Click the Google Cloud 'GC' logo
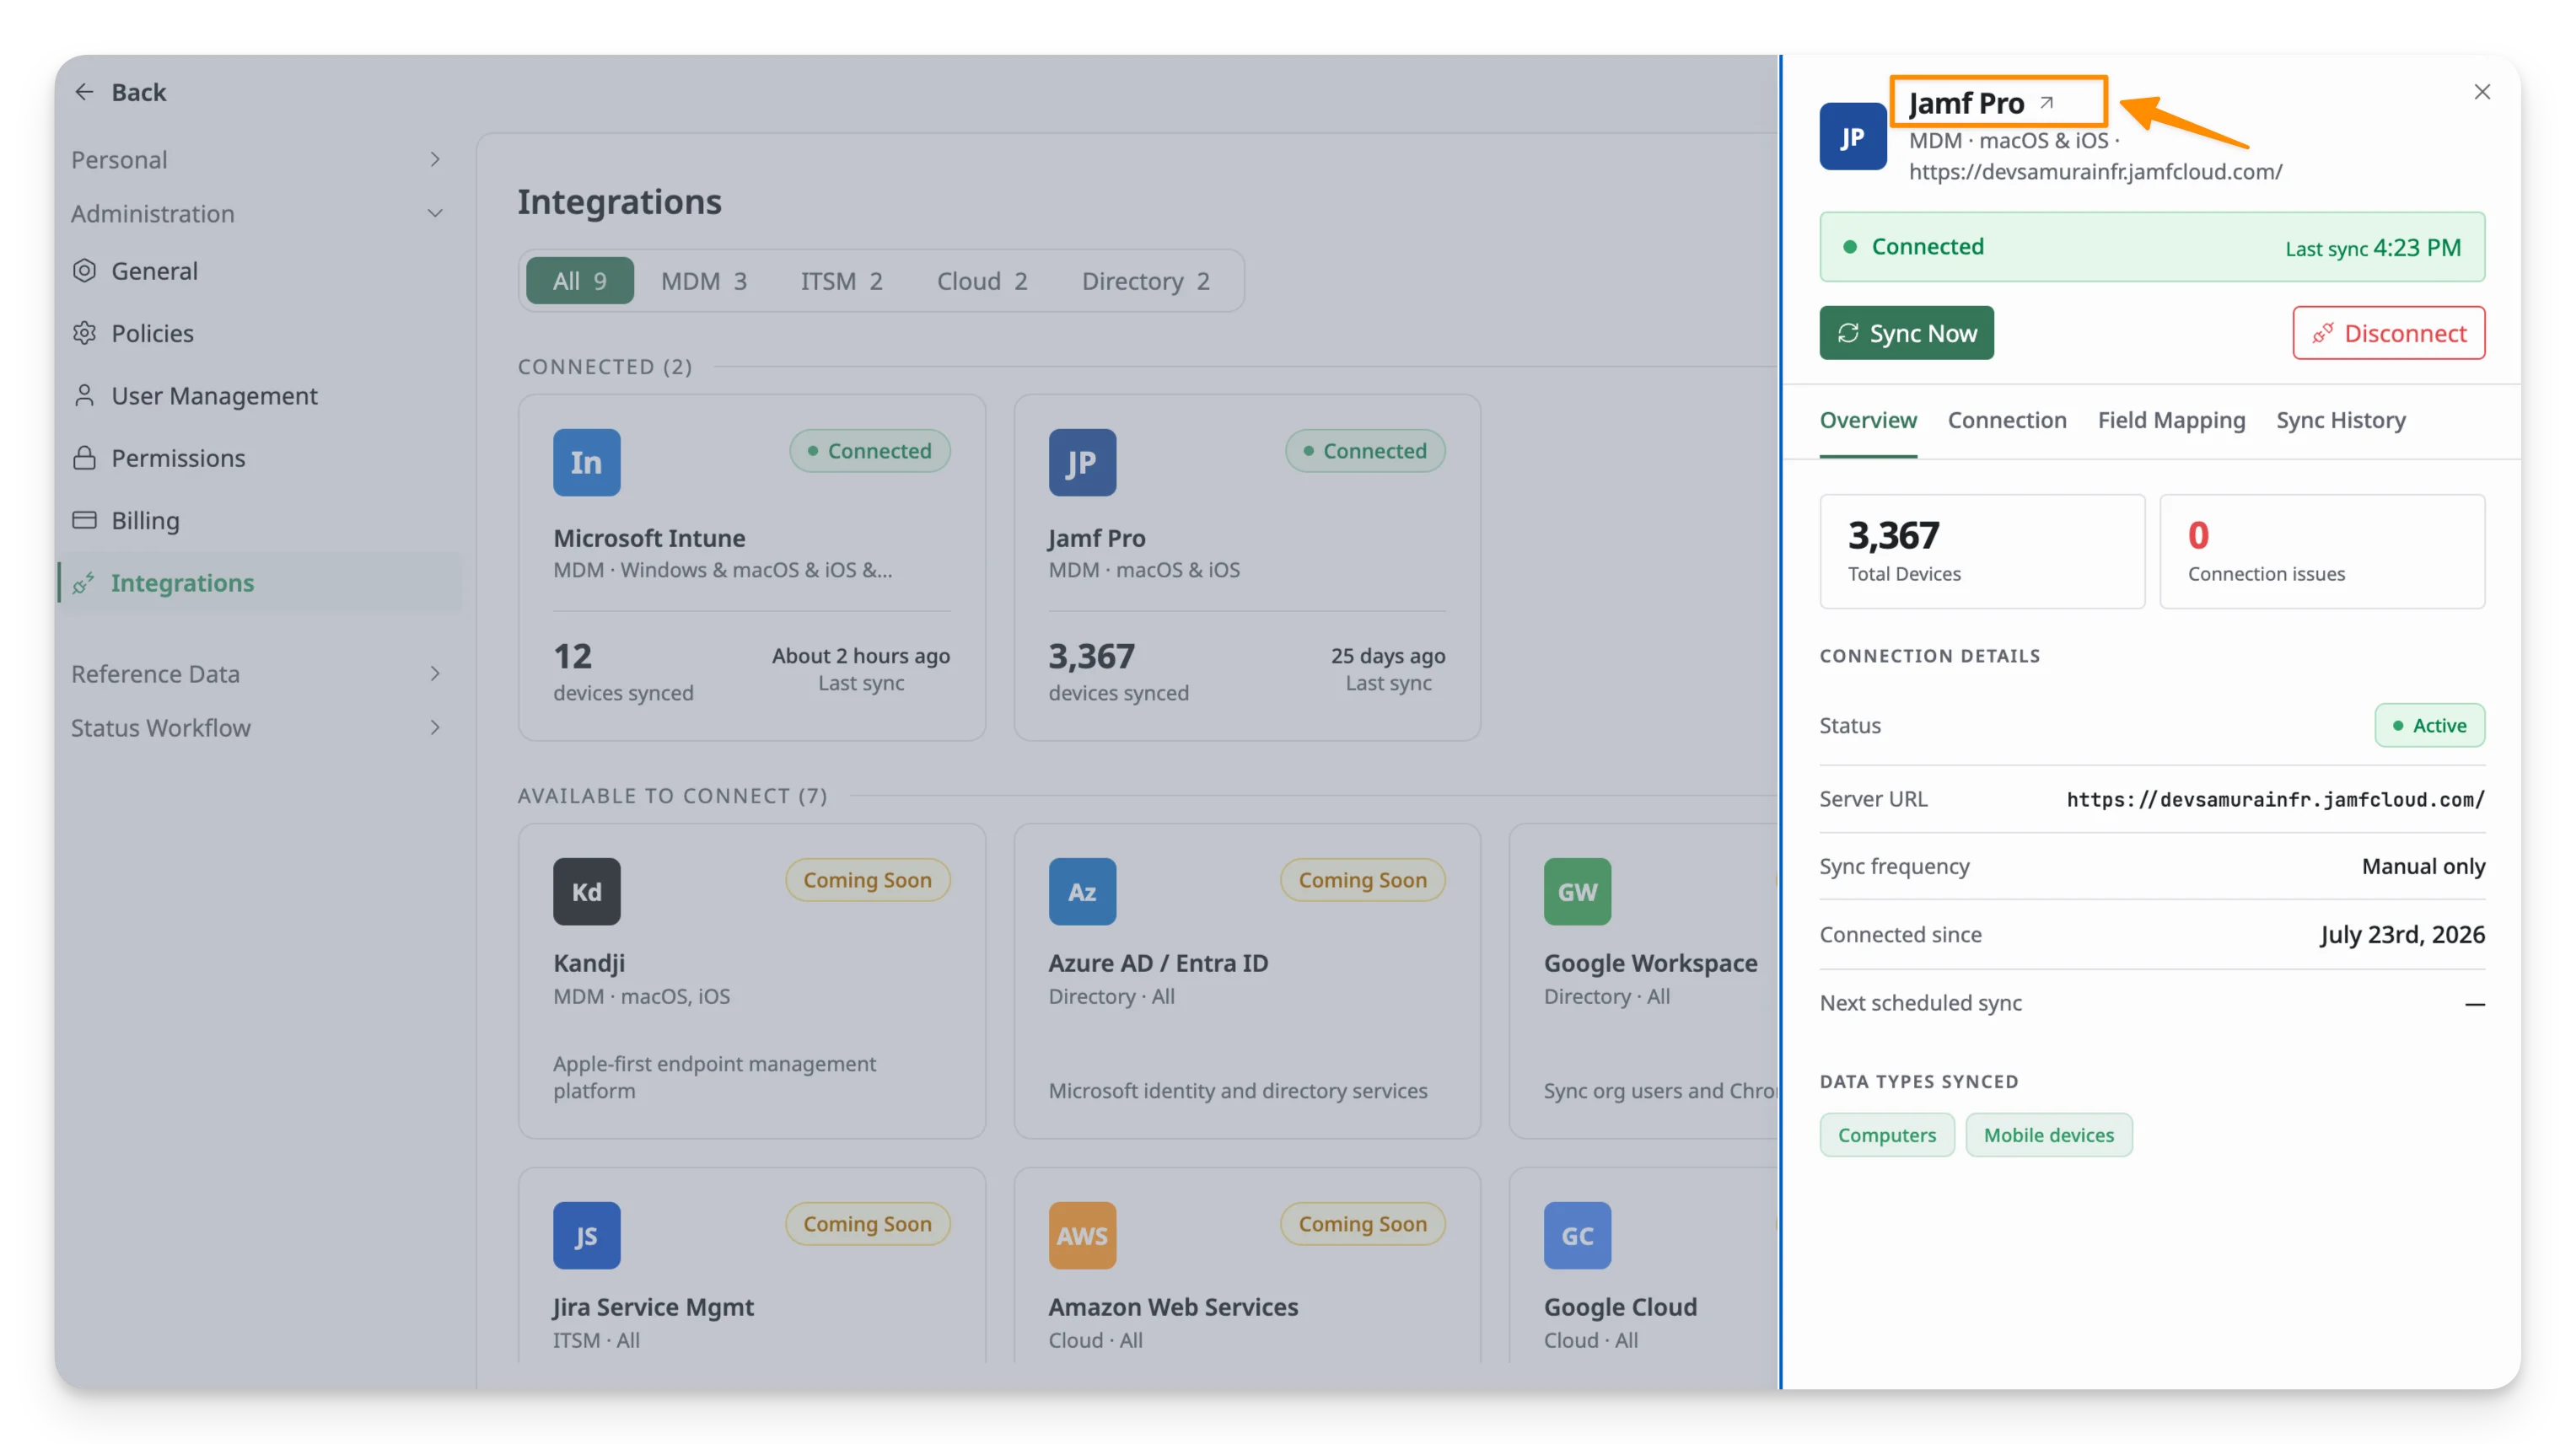 point(1577,1235)
